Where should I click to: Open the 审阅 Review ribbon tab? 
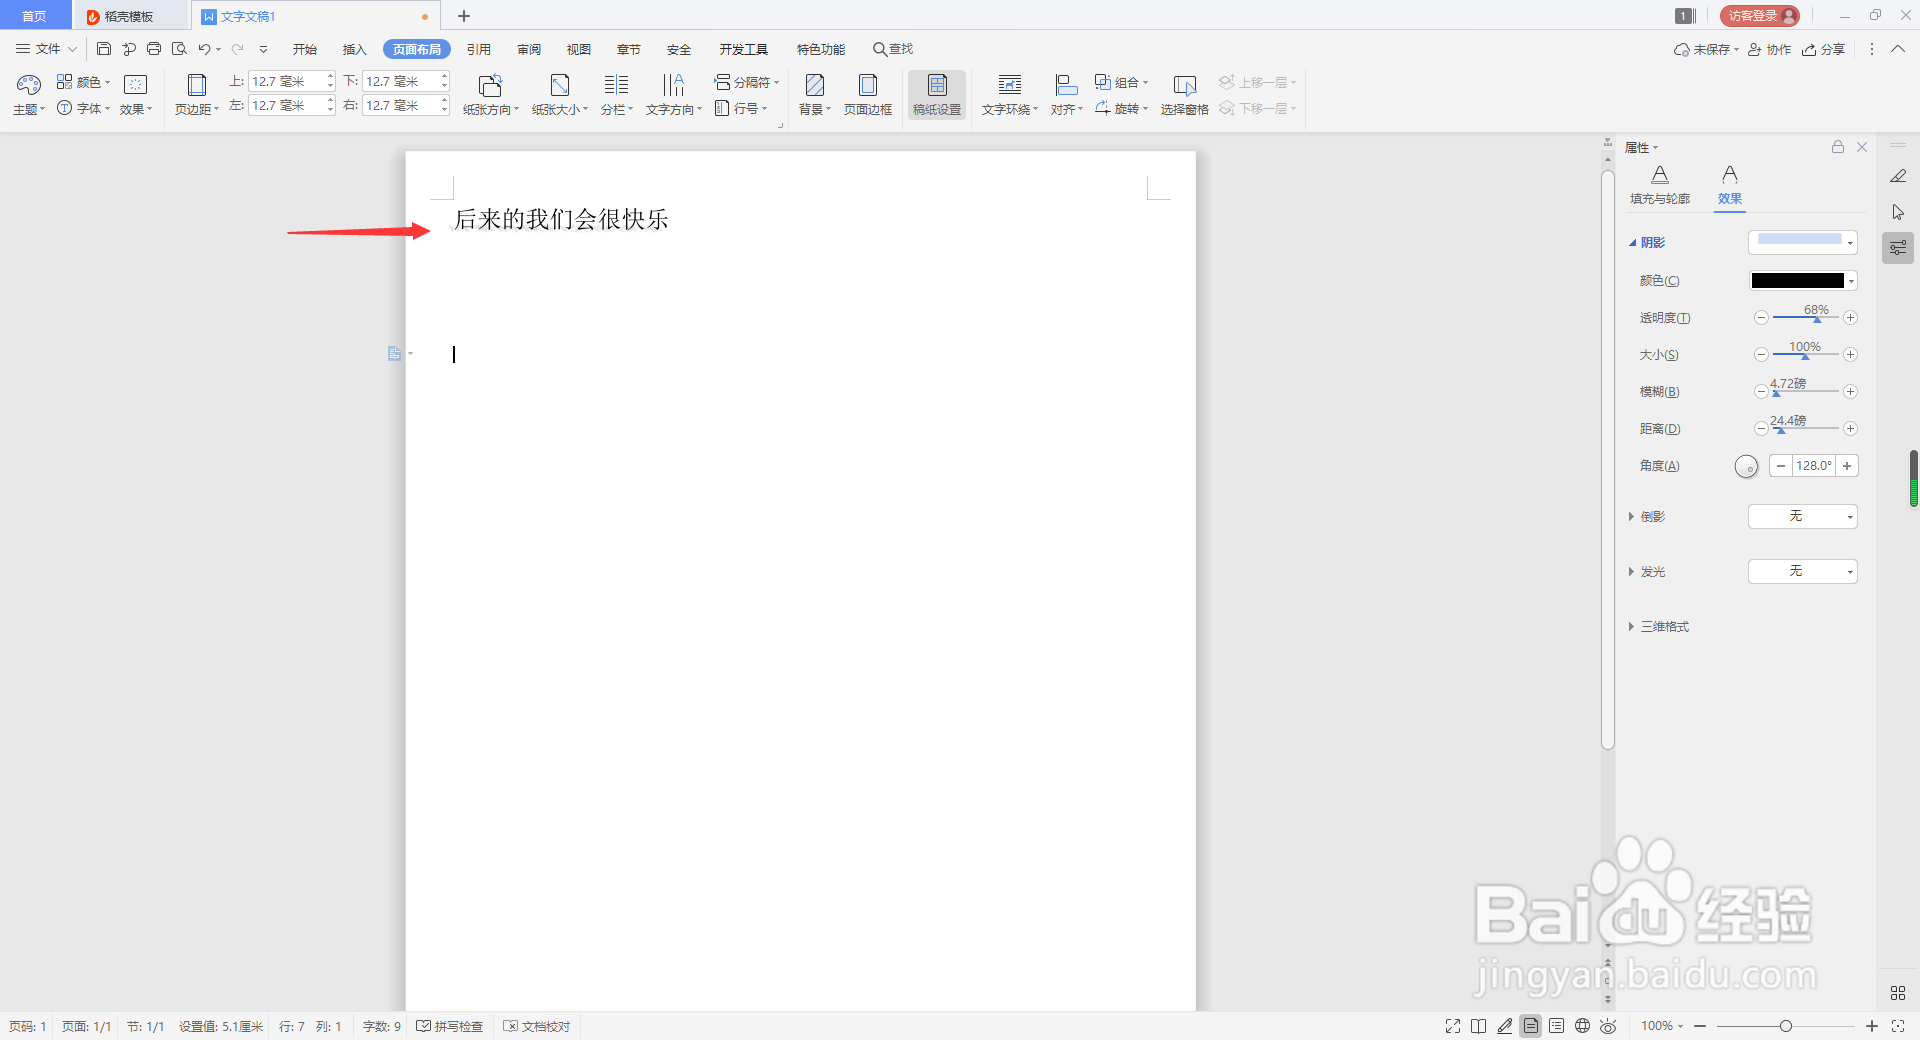pos(529,49)
